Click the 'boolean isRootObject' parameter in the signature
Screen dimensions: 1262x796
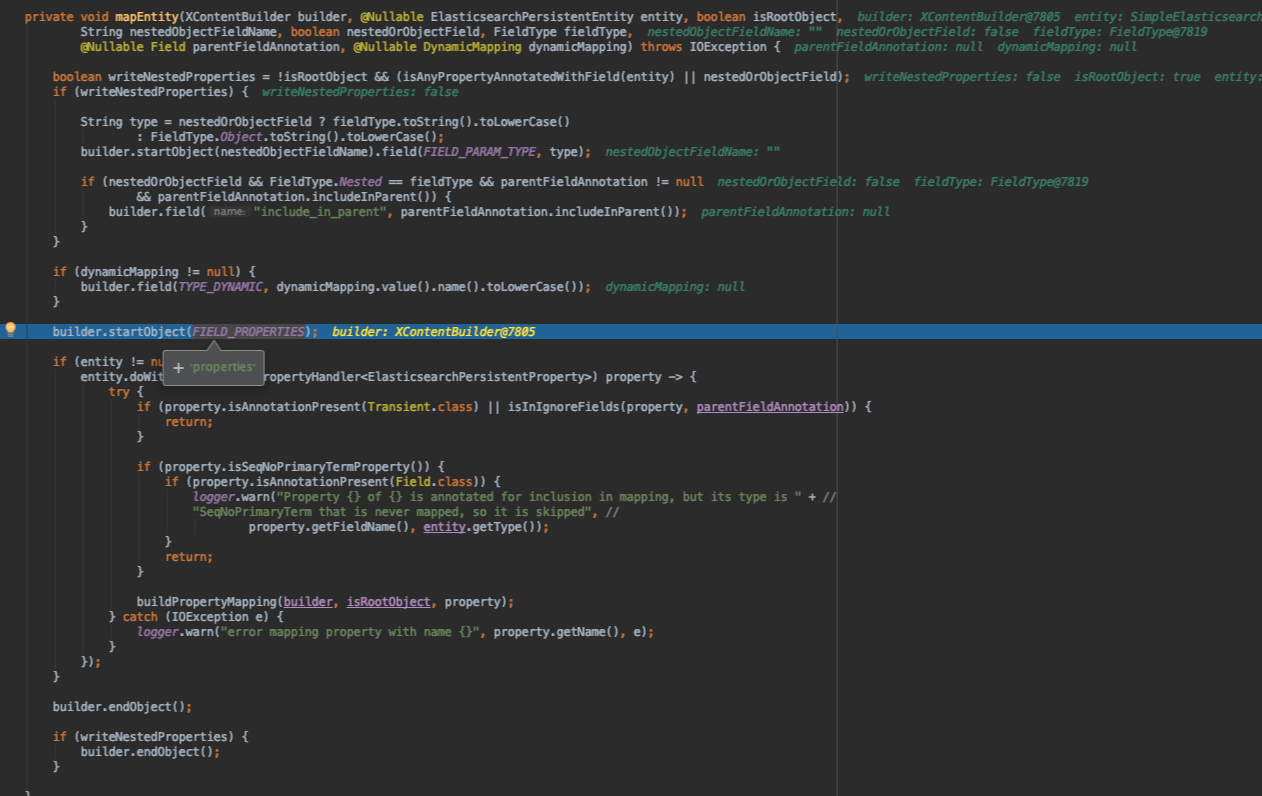(x=768, y=17)
